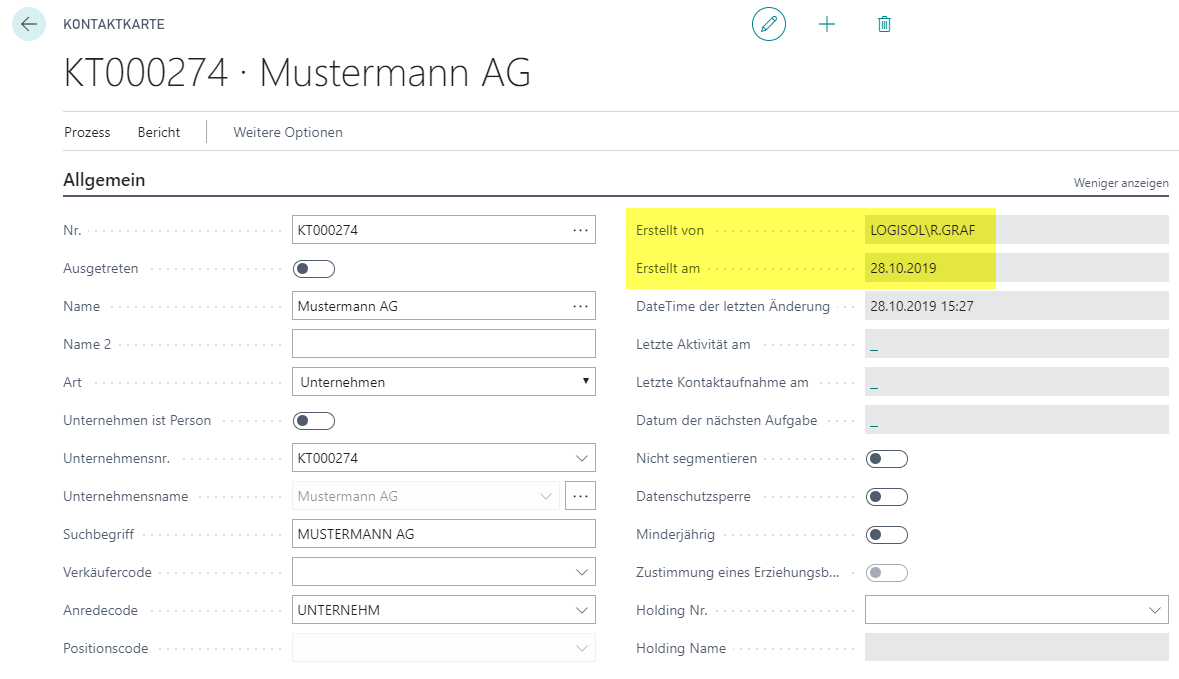Click Erstellt von value LOGISOL\R.GRAF
Viewport: 1179px width, 679px height.
(1017, 230)
